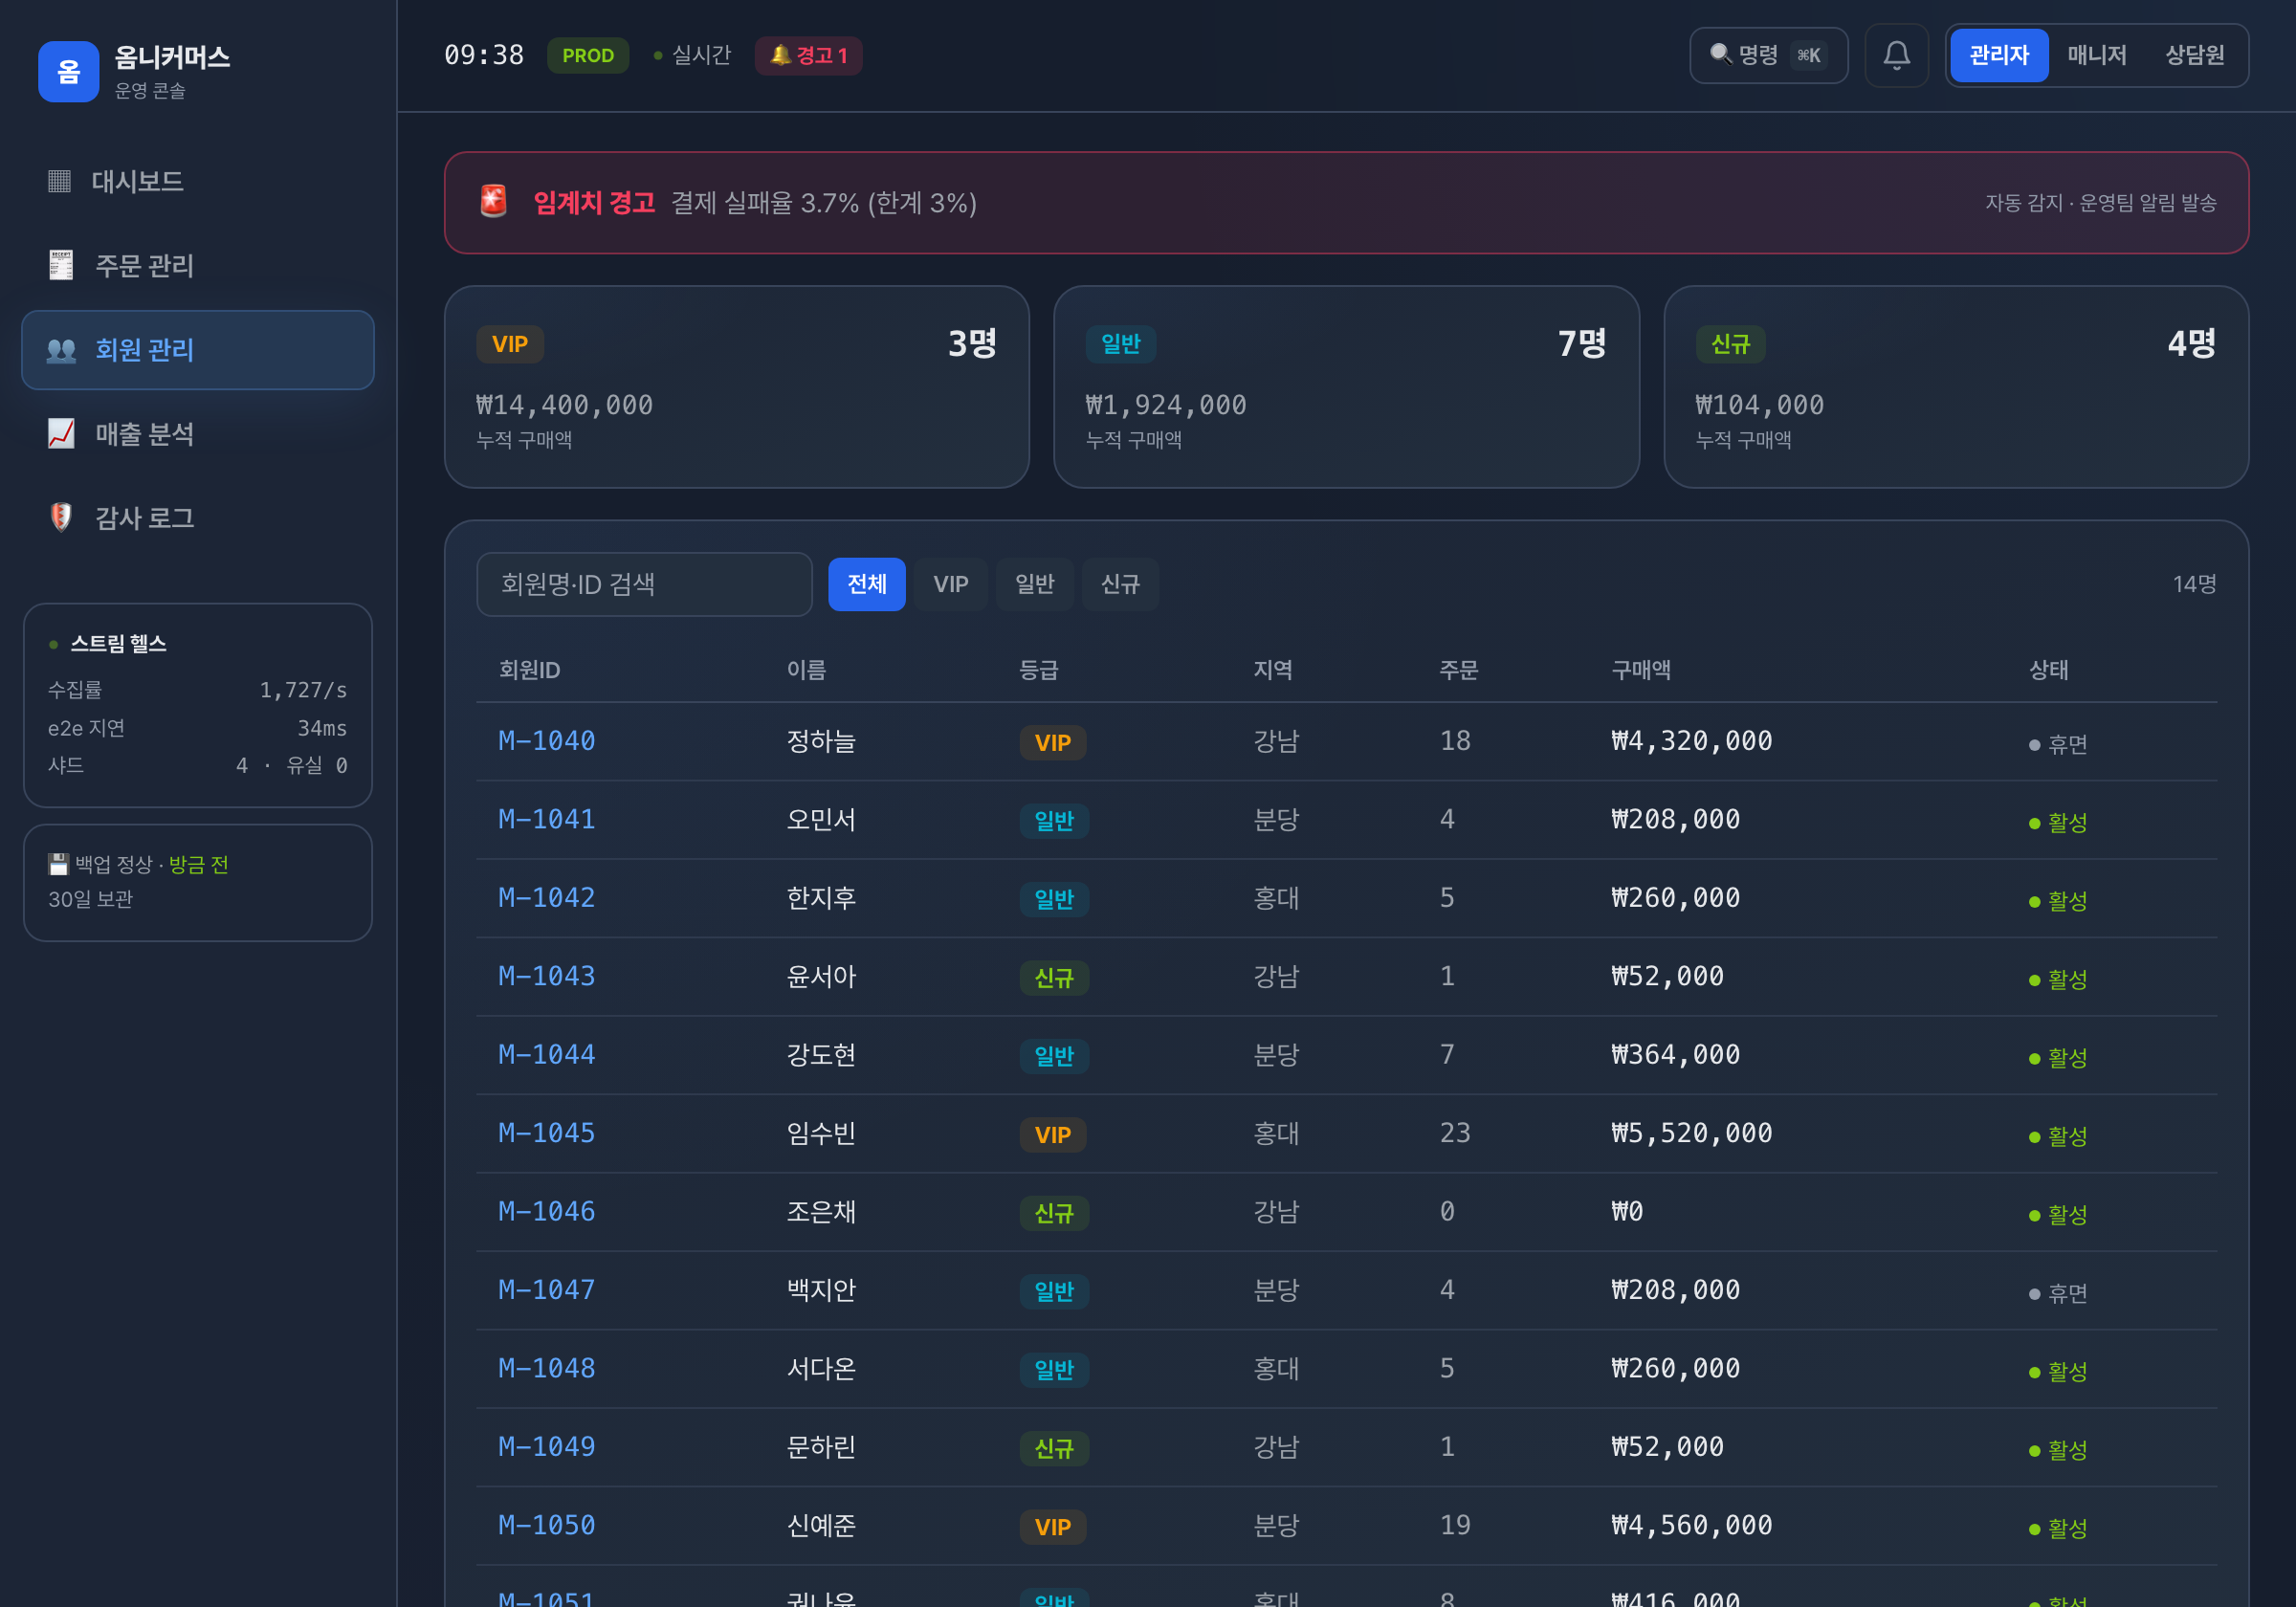Click the PROD environment badge
Image resolution: width=2296 pixels, height=1607 pixels.
(x=588, y=55)
